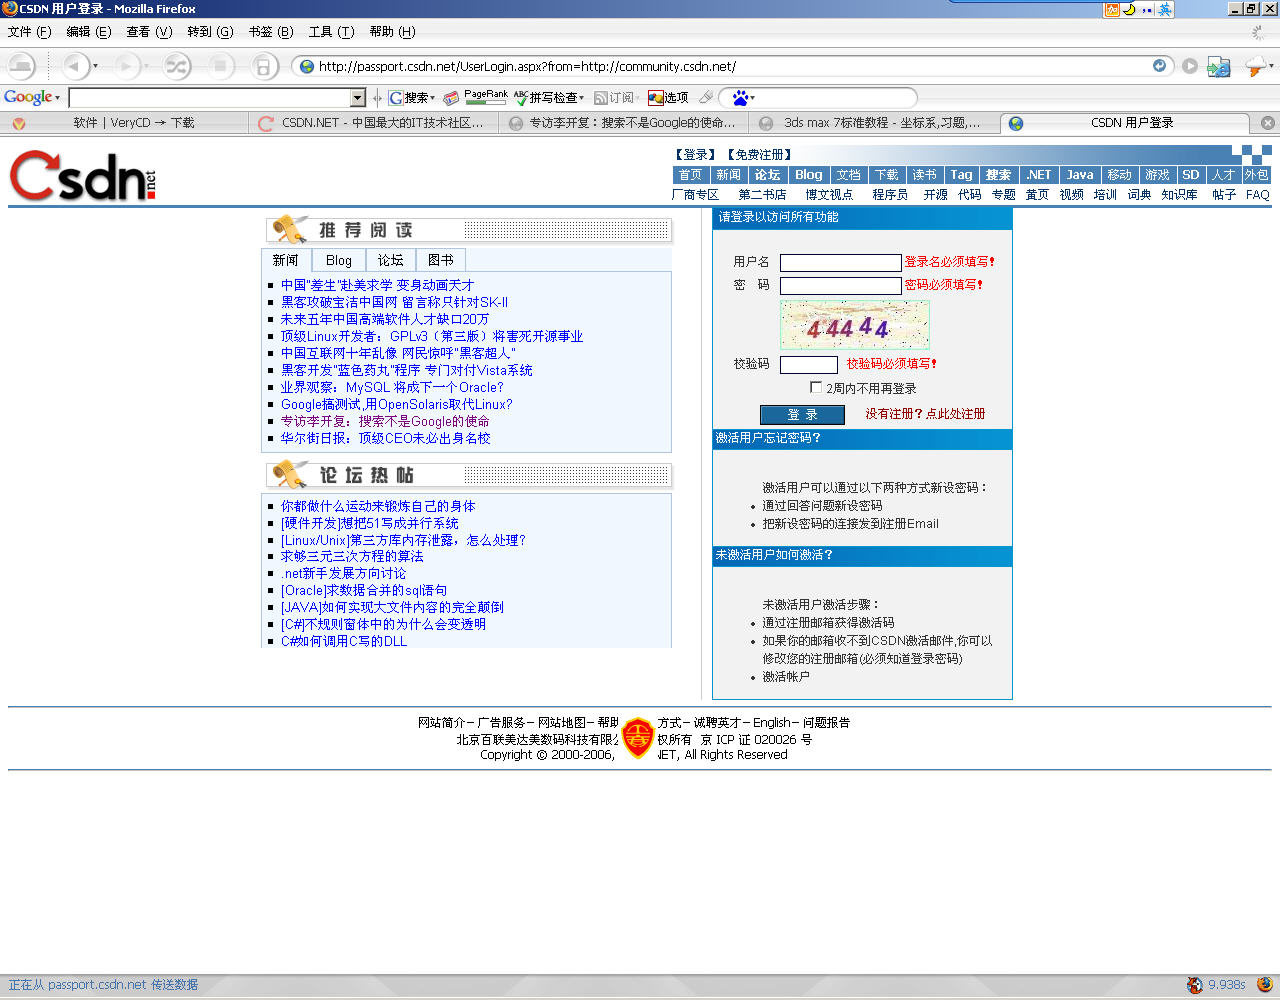Open the dropdown arrow next to umbrella icon
Image resolution: width=1280 pixels, height=1000 pixels.
coord(1271,66)
